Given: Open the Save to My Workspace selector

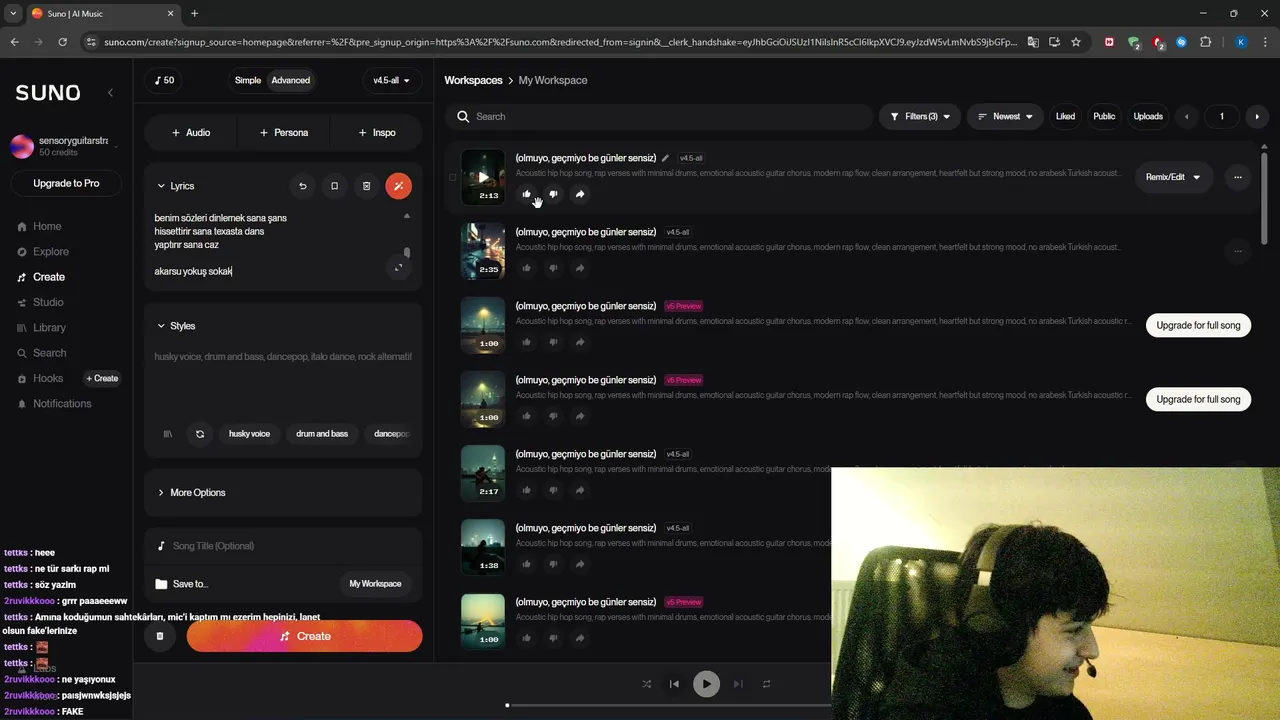Looking at the screenshot, I should [375, 584].
